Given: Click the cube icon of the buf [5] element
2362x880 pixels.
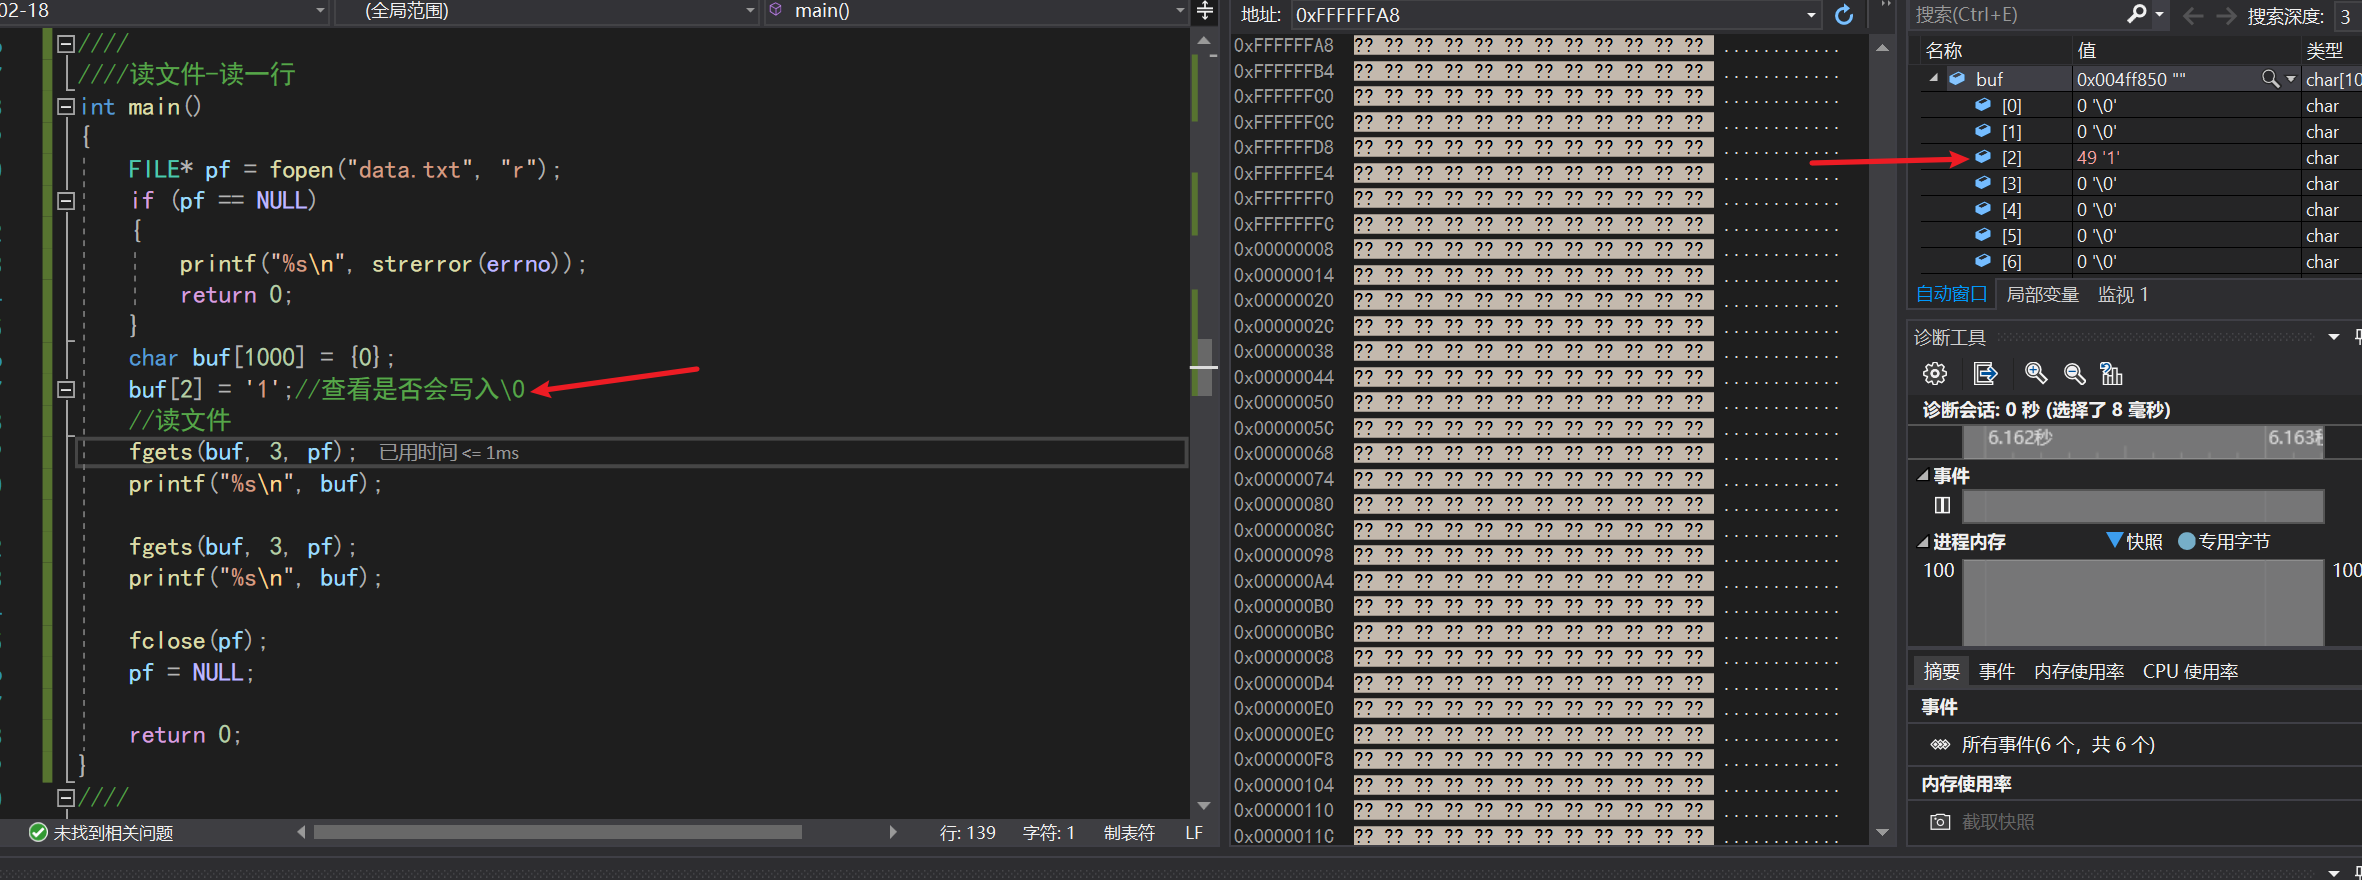Looking at the screenshot, I should pyautogui.click(x=1983, y=235).
